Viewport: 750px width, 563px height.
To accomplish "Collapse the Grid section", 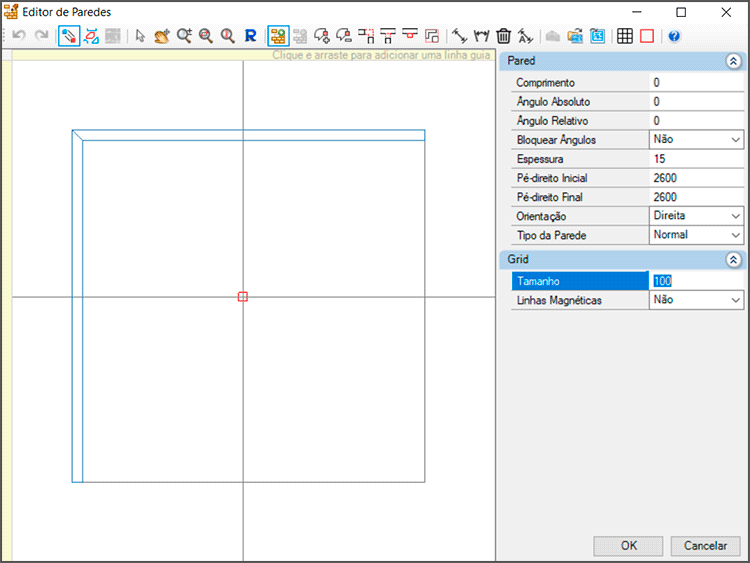I will tap(733, 260).
